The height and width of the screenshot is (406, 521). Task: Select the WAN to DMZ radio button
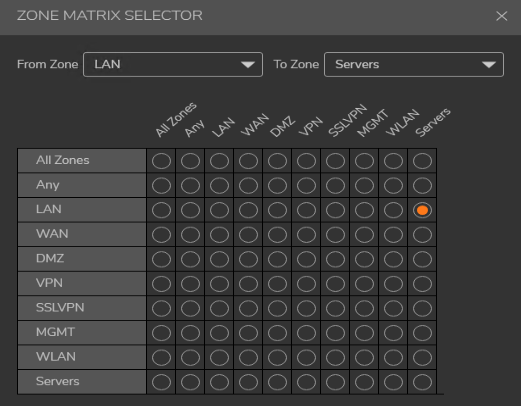[277, 235]
